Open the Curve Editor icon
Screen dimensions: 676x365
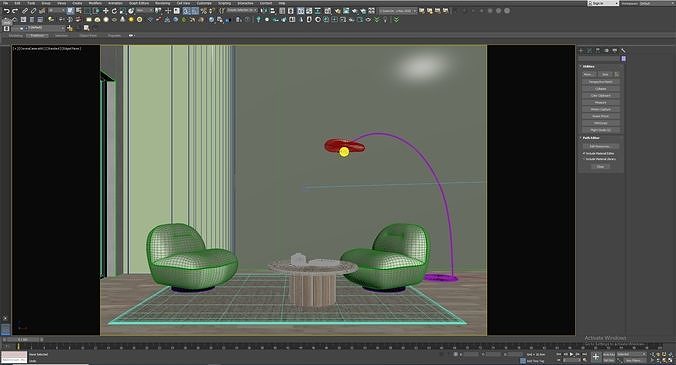[309, 11]
